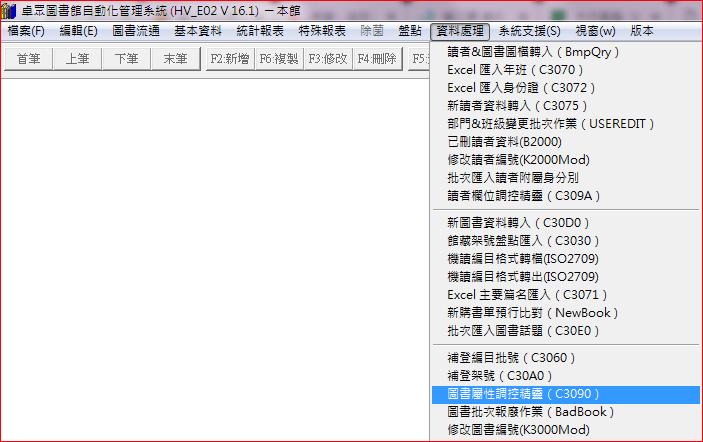Select 批次匯入讀者附屬身分別
The height and width of the screenshot is (442, 703).
pyautogui.click(x=566, y=178)
